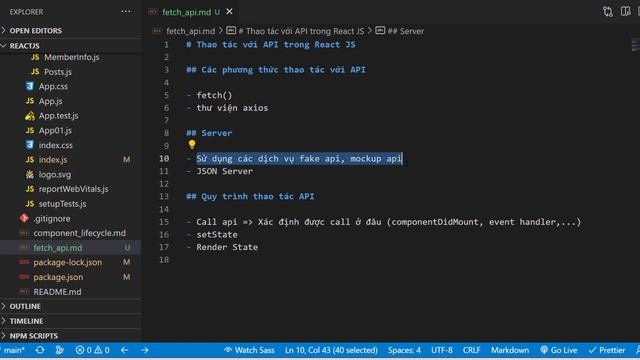Change line ending via CRLF
This screenshot has height=360, width=640.
coord(471,350)
